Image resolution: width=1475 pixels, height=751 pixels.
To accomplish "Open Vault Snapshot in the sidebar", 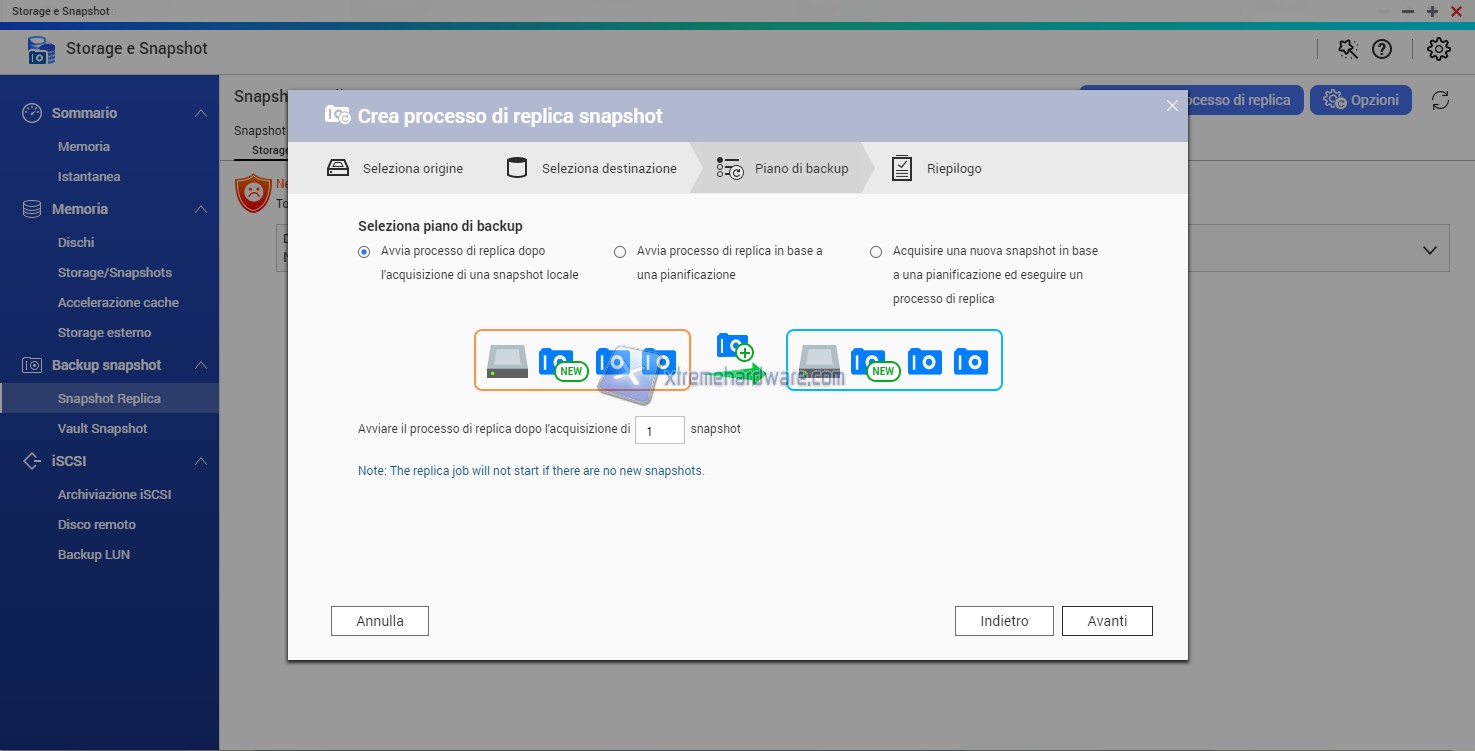I will click(x=102, y=428).
